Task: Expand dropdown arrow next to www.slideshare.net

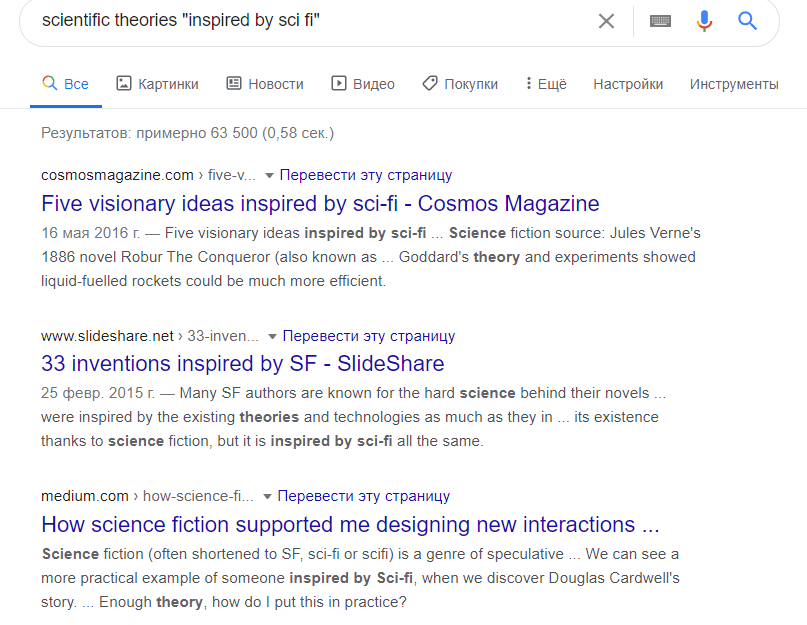Action: pyautogui.click(x=272, y=337)
